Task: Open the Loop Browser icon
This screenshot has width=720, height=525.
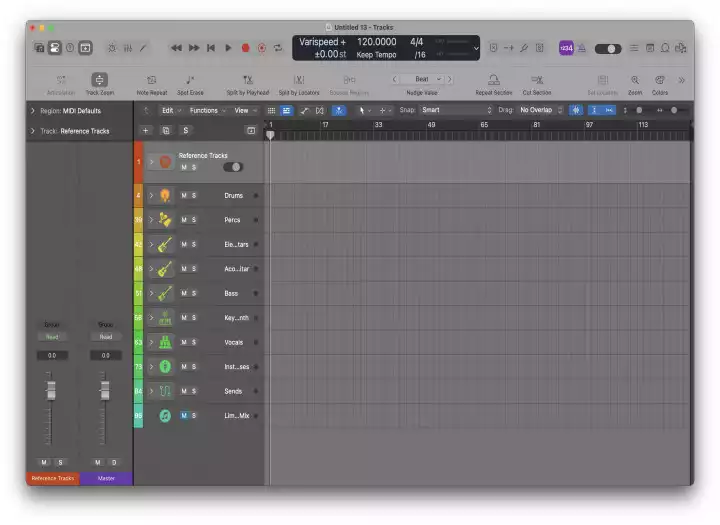Action: tap(665, 48)
